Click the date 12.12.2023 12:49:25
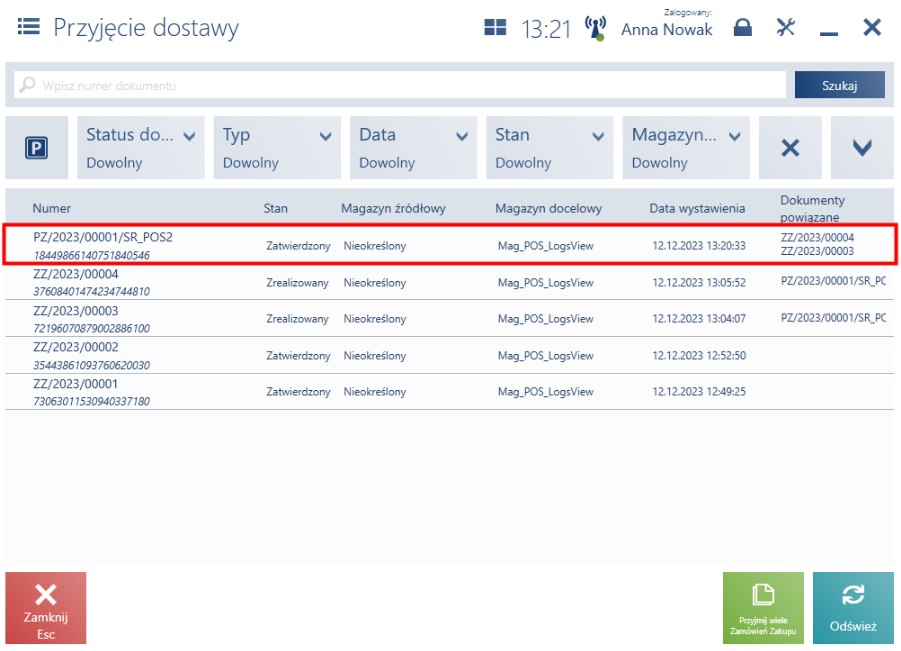The image size is (901, 651). (699, 392)
